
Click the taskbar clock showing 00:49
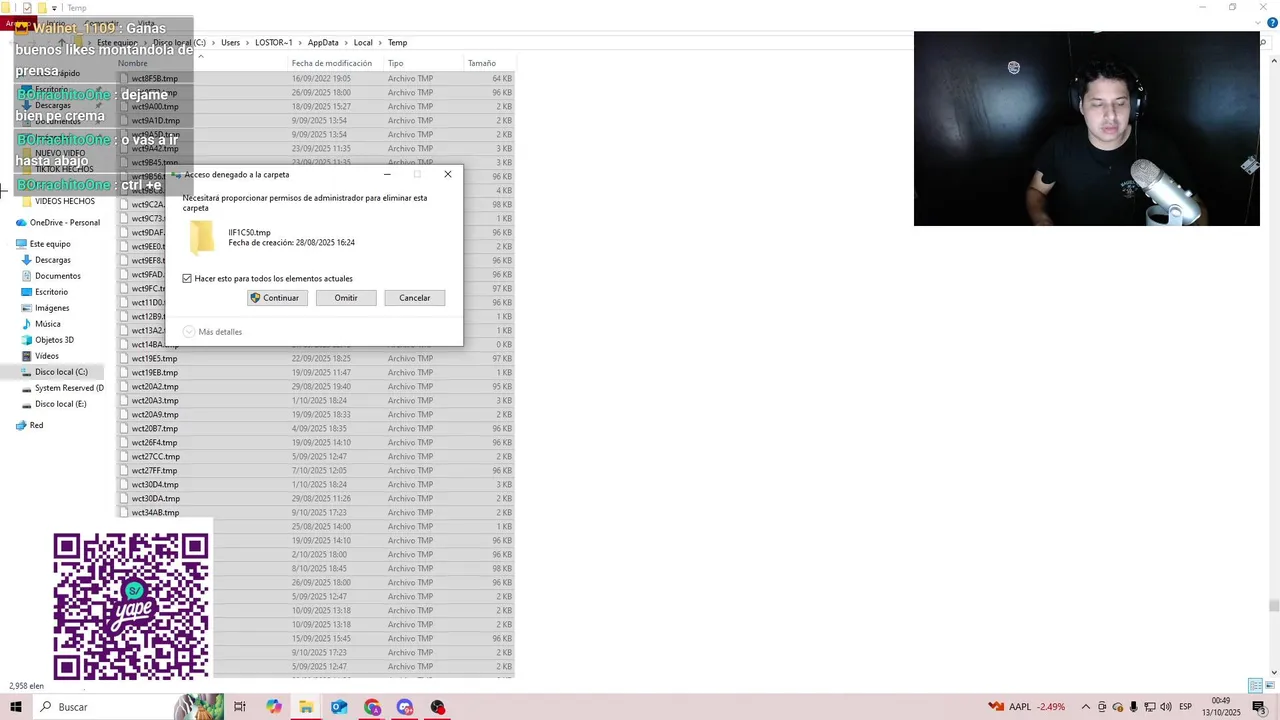[x=1221, y=707]
